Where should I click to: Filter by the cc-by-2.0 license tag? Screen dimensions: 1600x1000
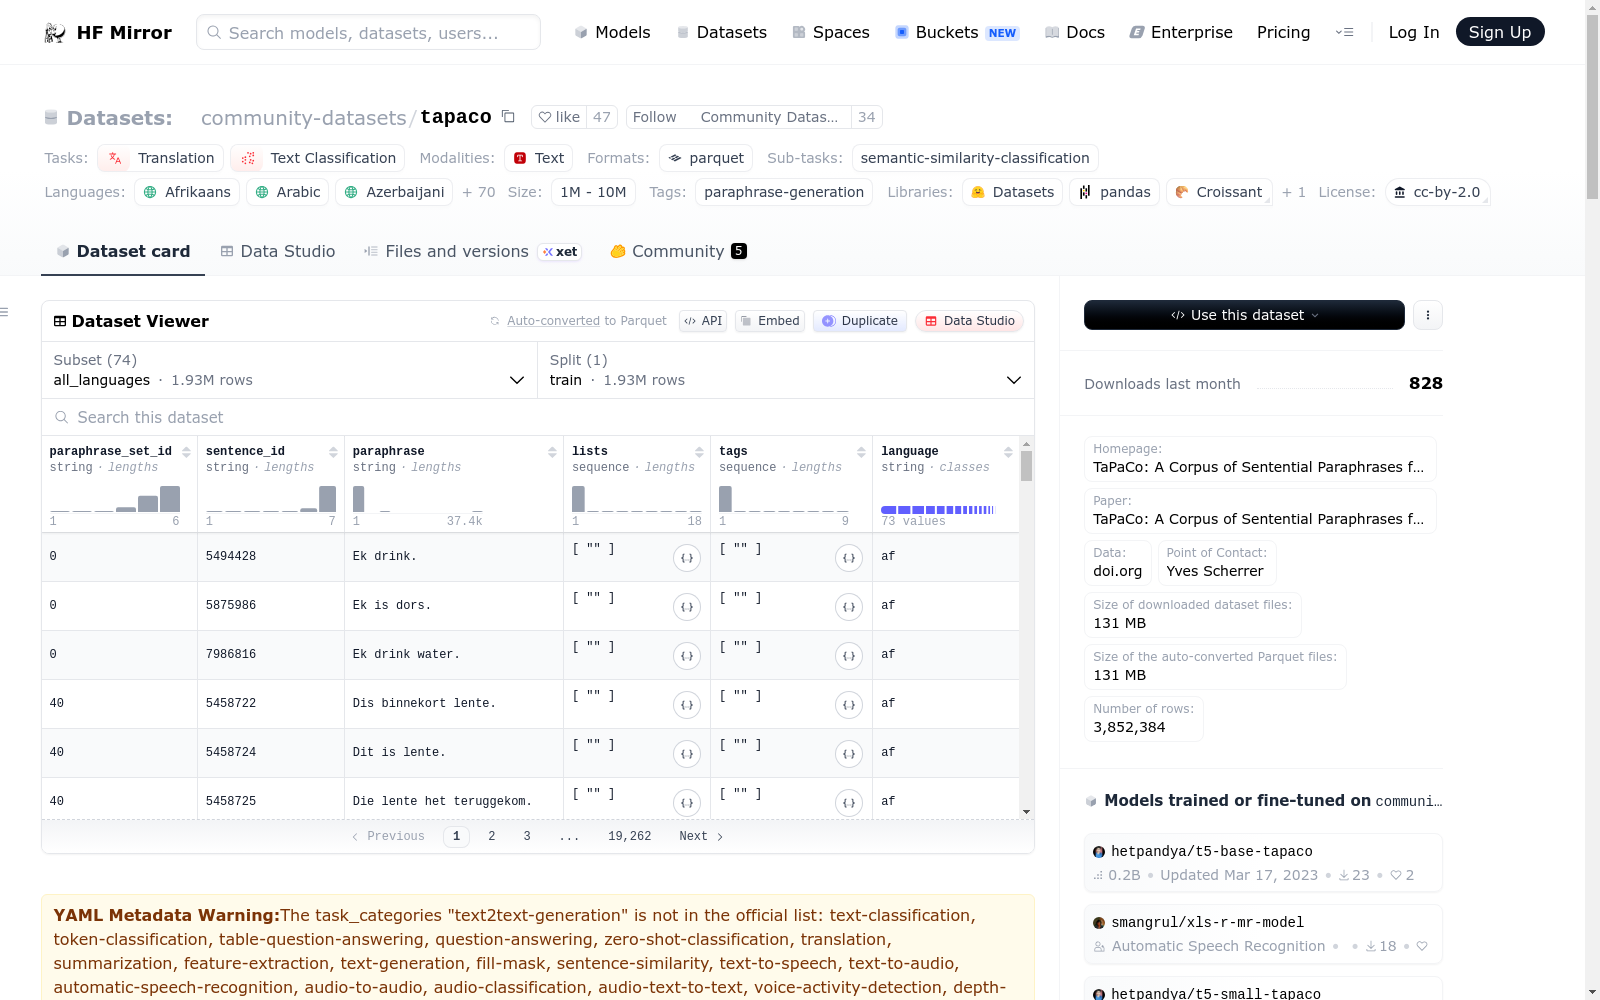pos(1437,192)
